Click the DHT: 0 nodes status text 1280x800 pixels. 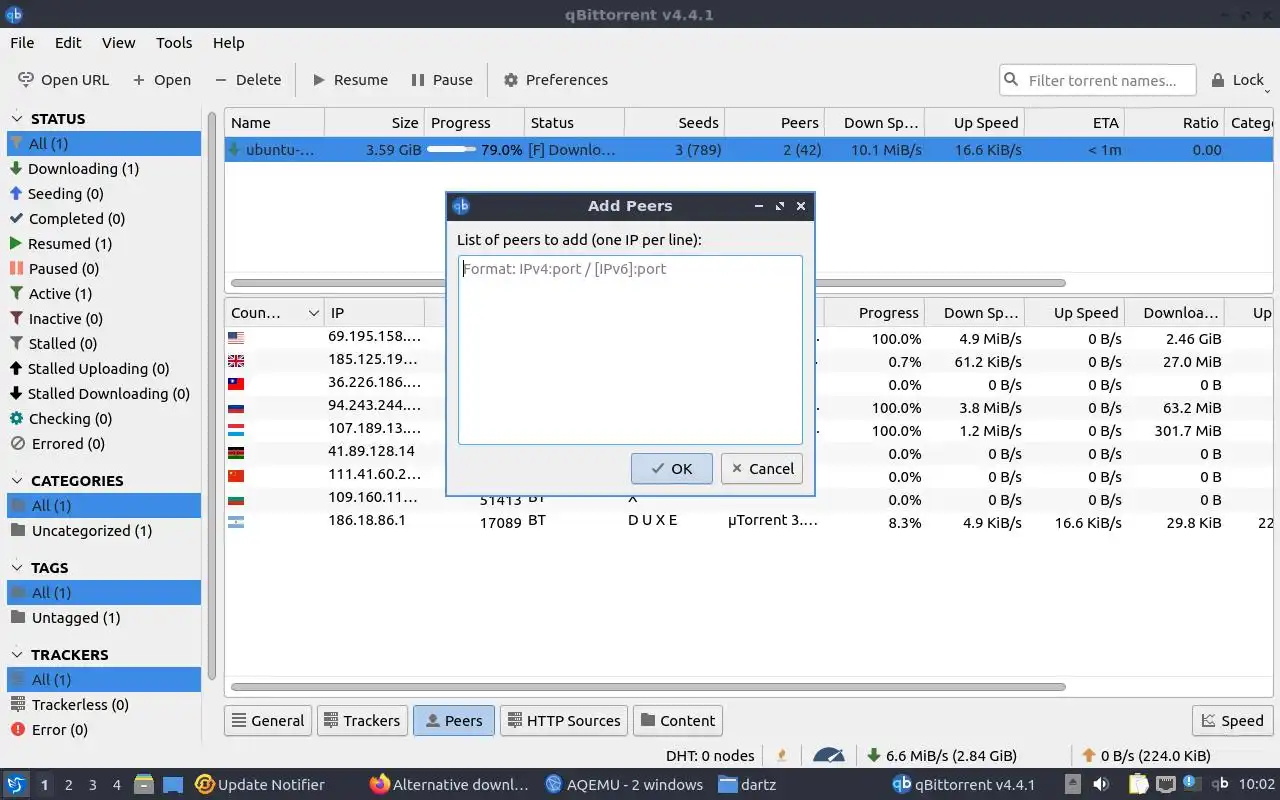(x=710, y=755)
